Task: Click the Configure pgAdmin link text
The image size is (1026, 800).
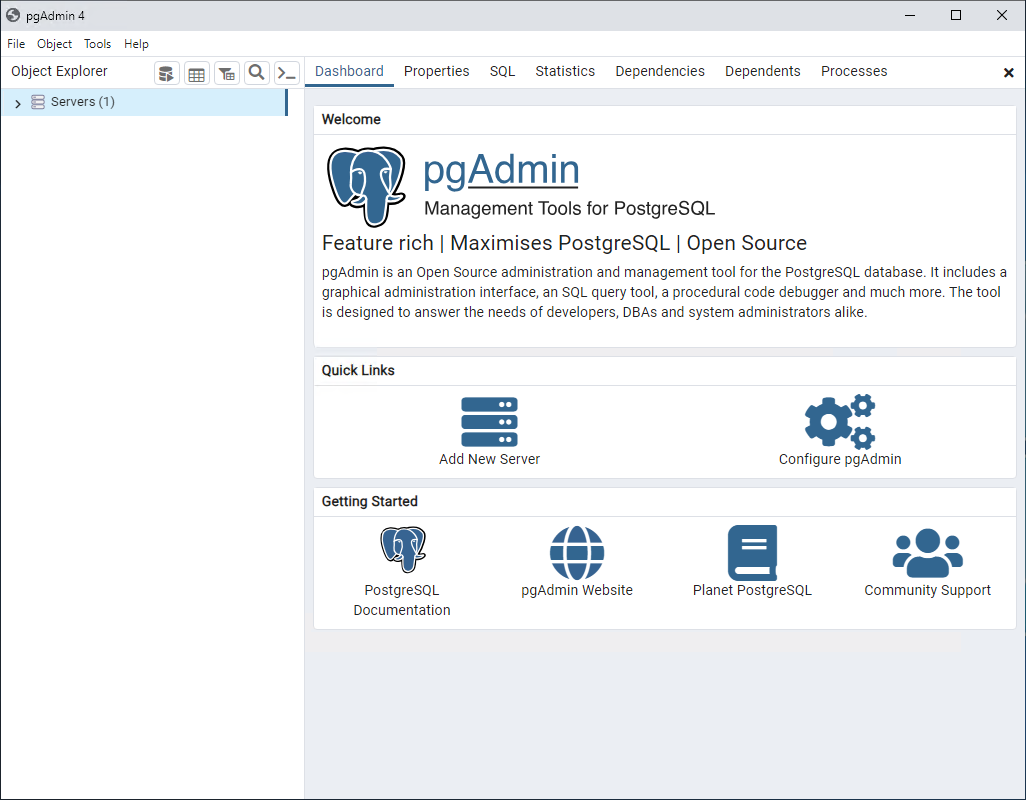Action: [x=840, y=459]
